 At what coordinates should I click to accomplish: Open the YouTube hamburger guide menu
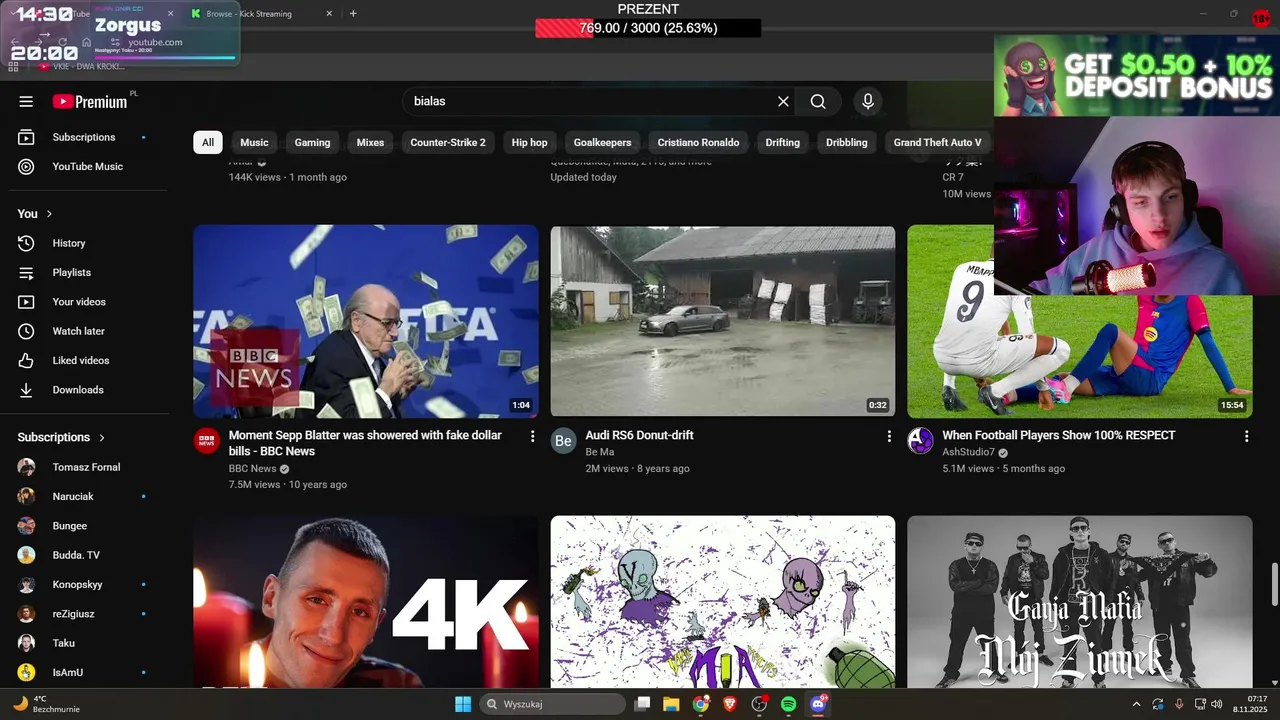pos(26,101)
